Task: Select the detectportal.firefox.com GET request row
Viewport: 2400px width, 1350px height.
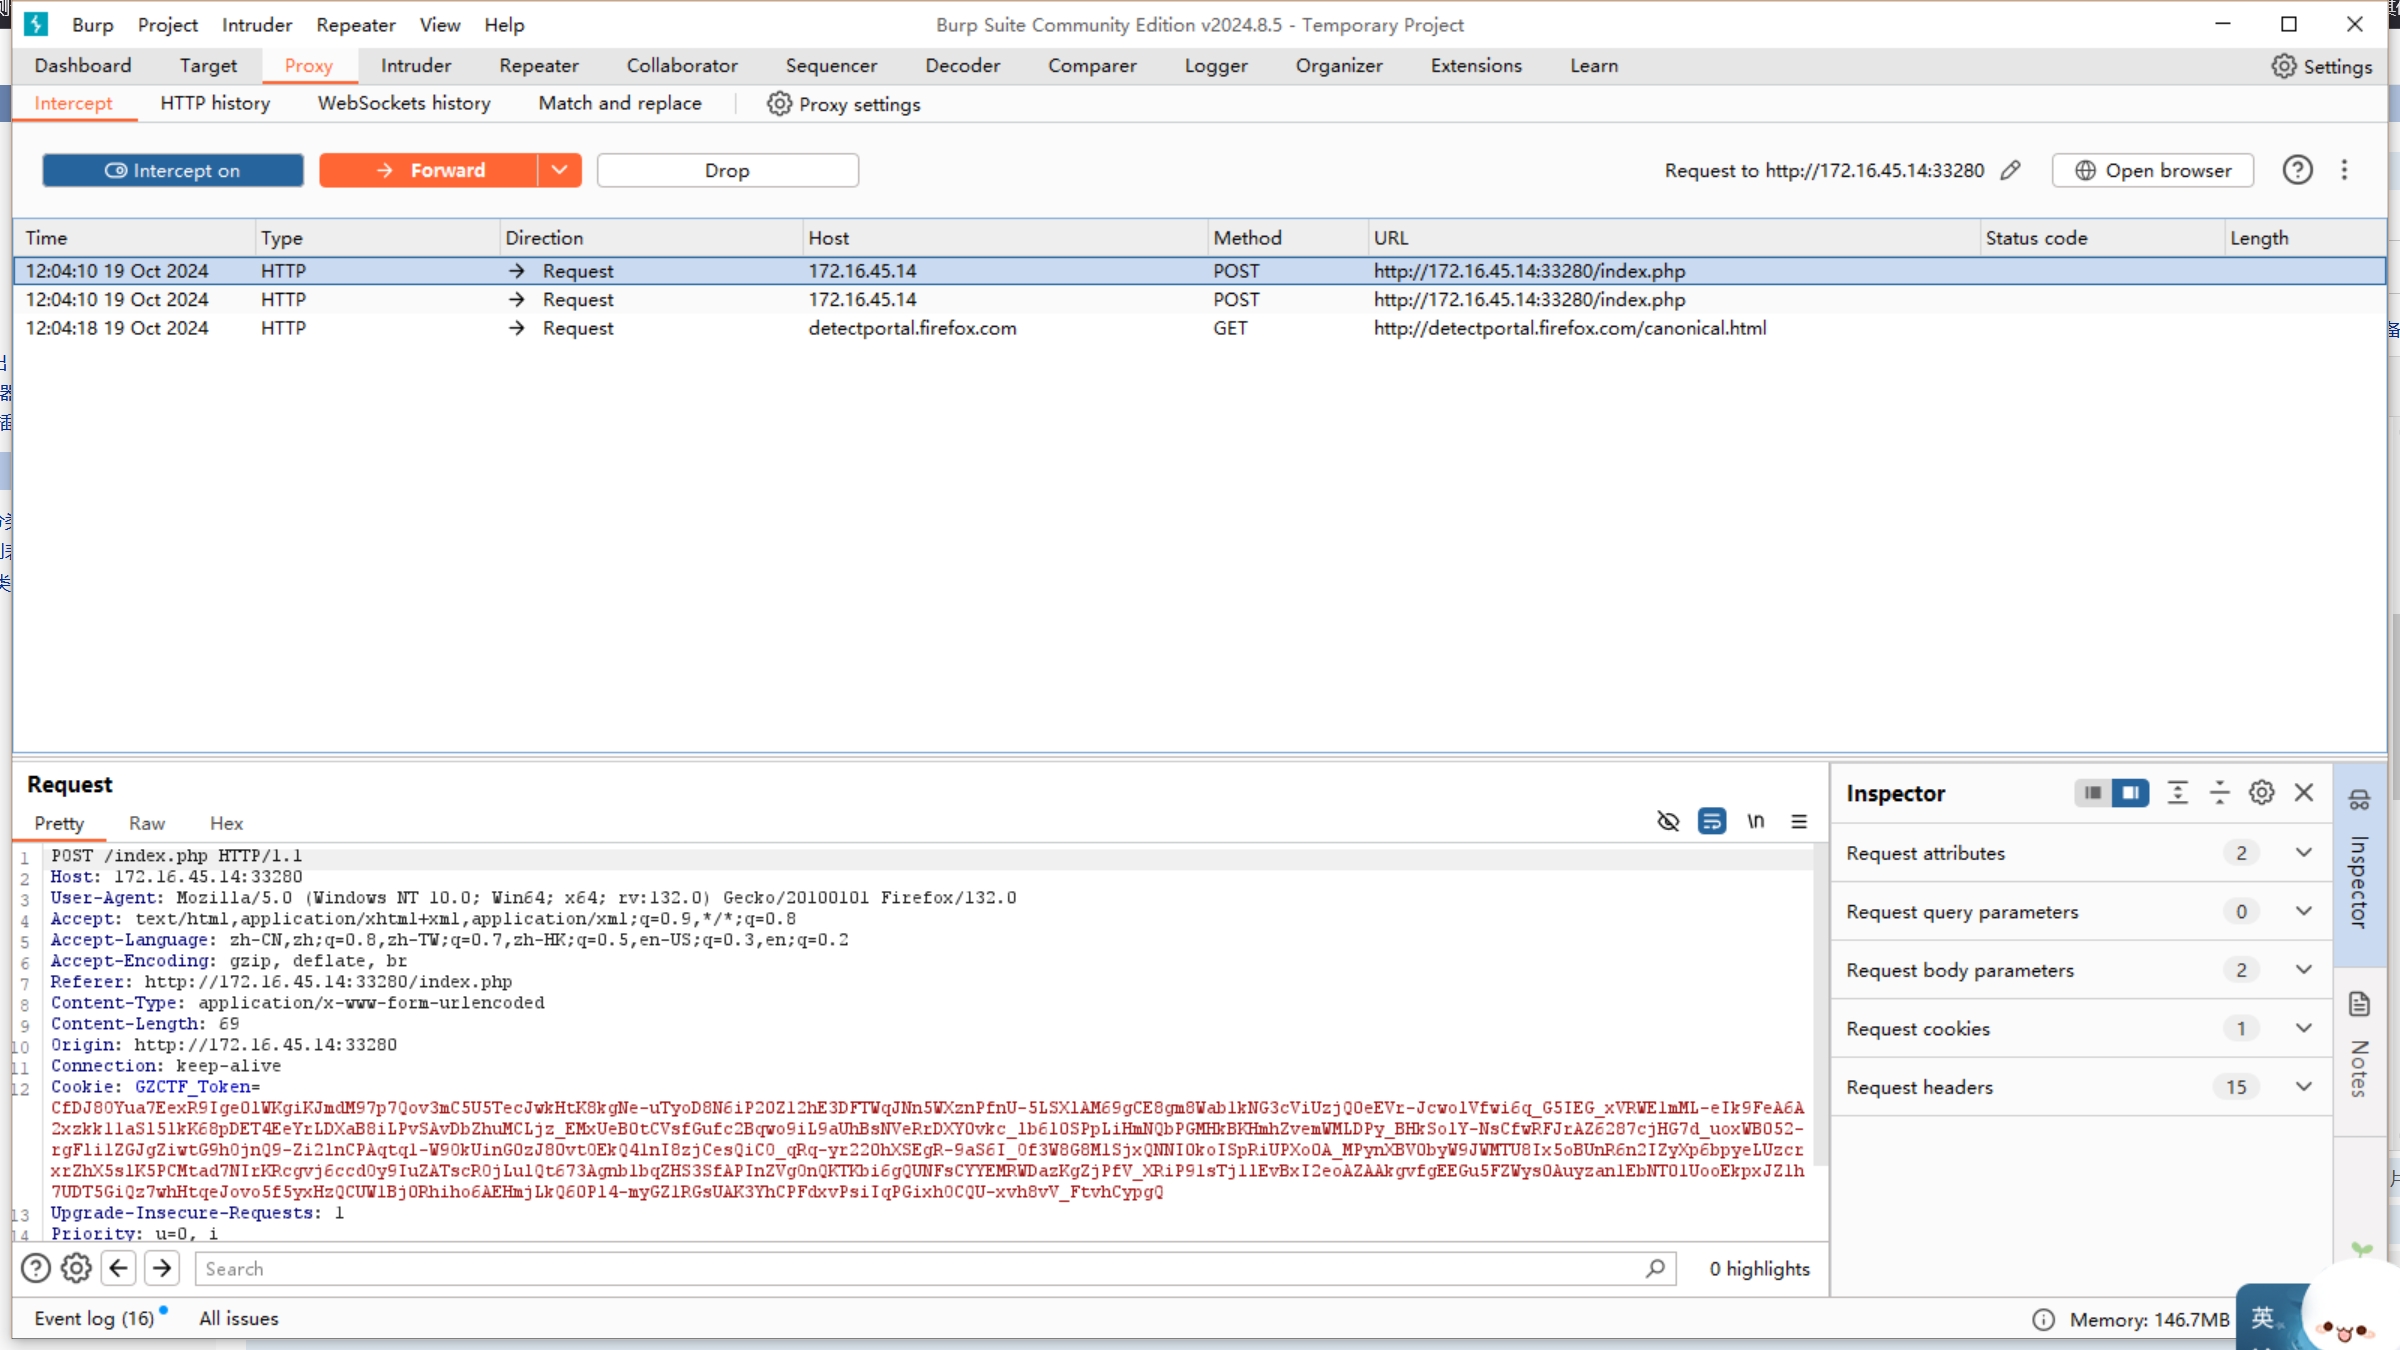Action: tap(1199, 328)
